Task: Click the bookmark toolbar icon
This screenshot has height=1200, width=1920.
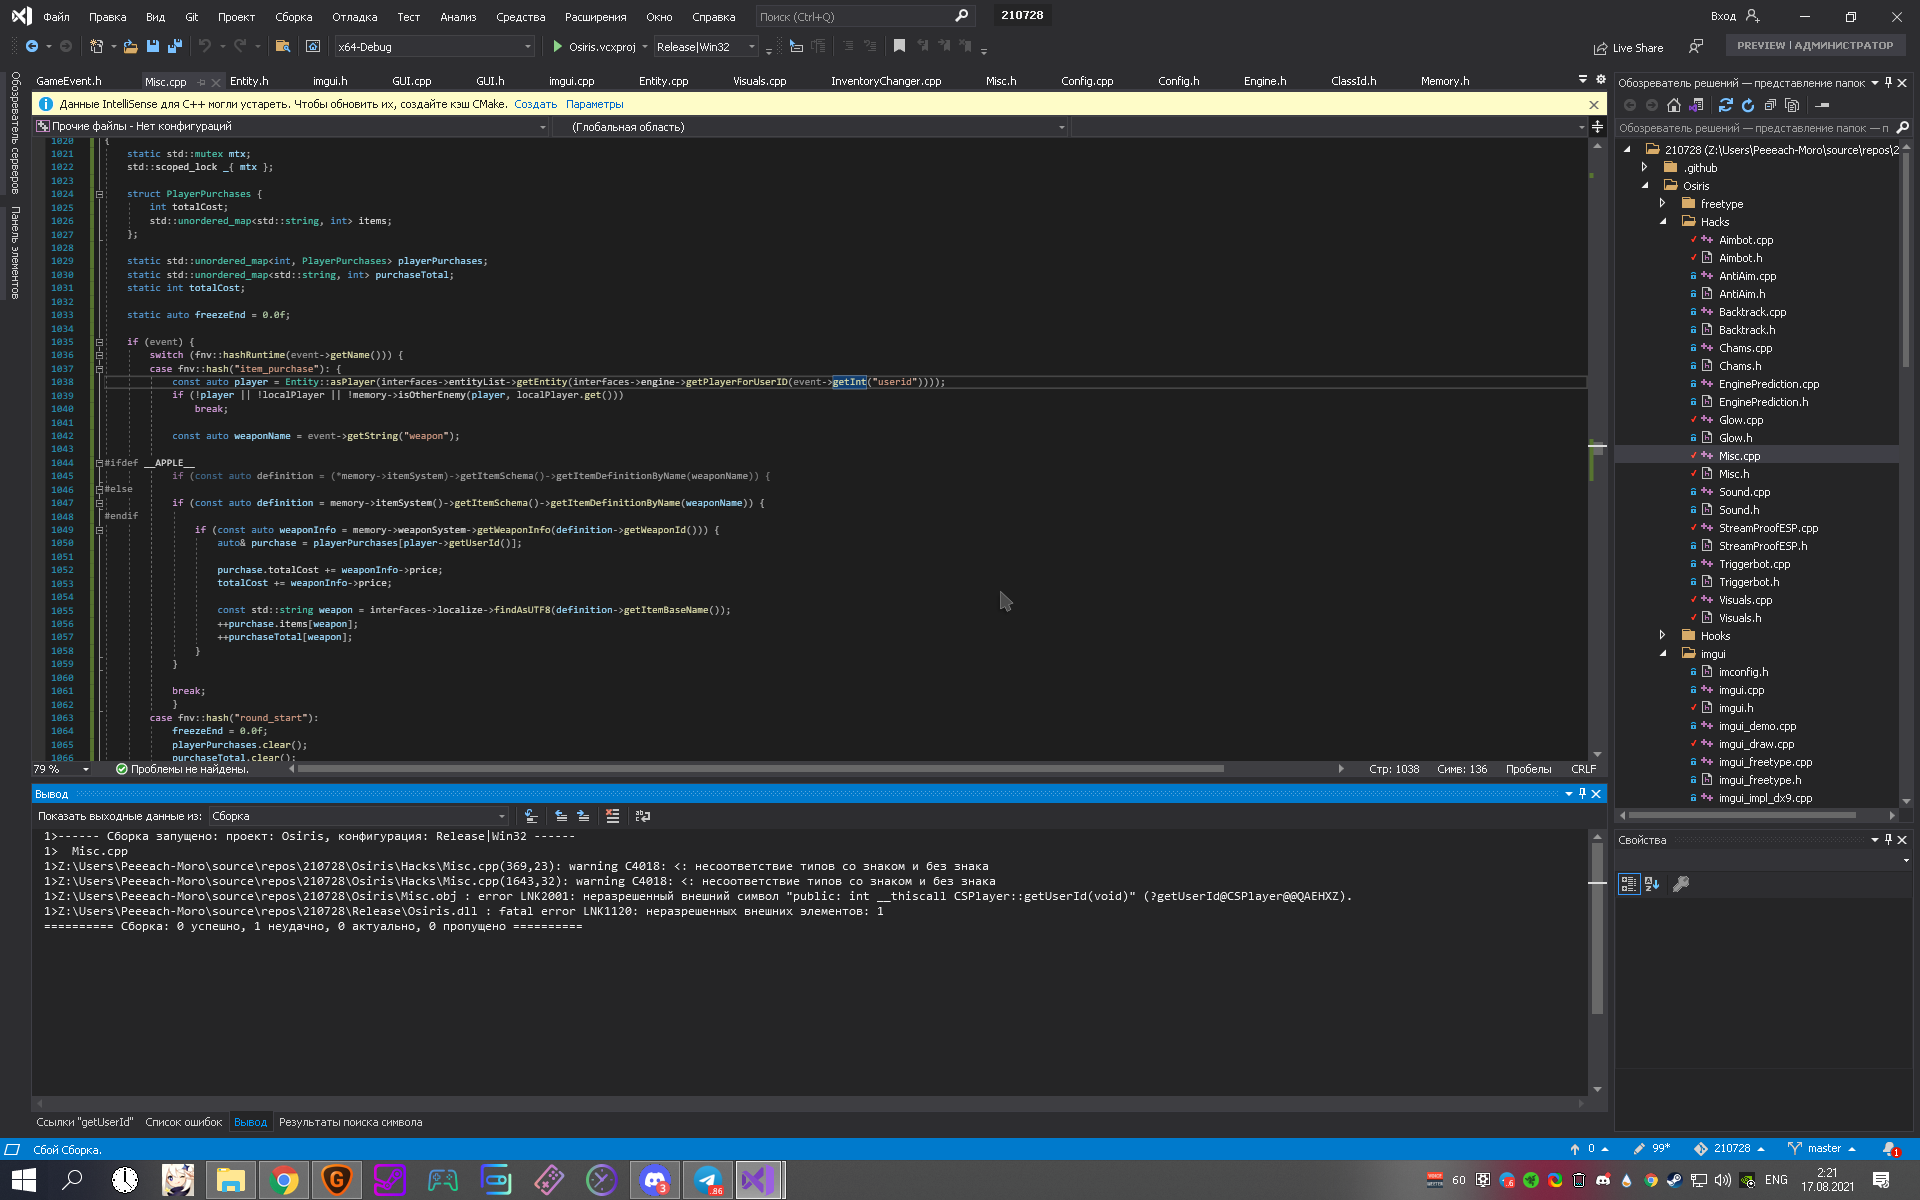Action: pyautogui.click(x=899, y=46)
